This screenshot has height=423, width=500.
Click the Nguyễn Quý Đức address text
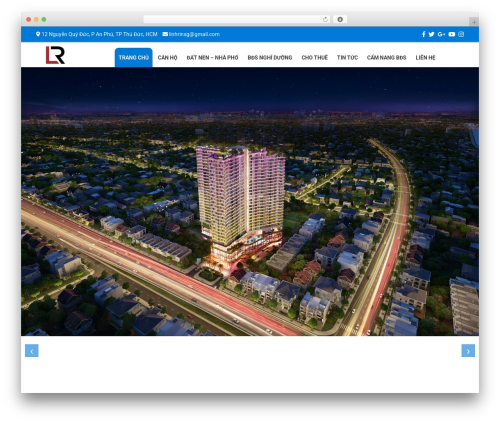point(99,34)
